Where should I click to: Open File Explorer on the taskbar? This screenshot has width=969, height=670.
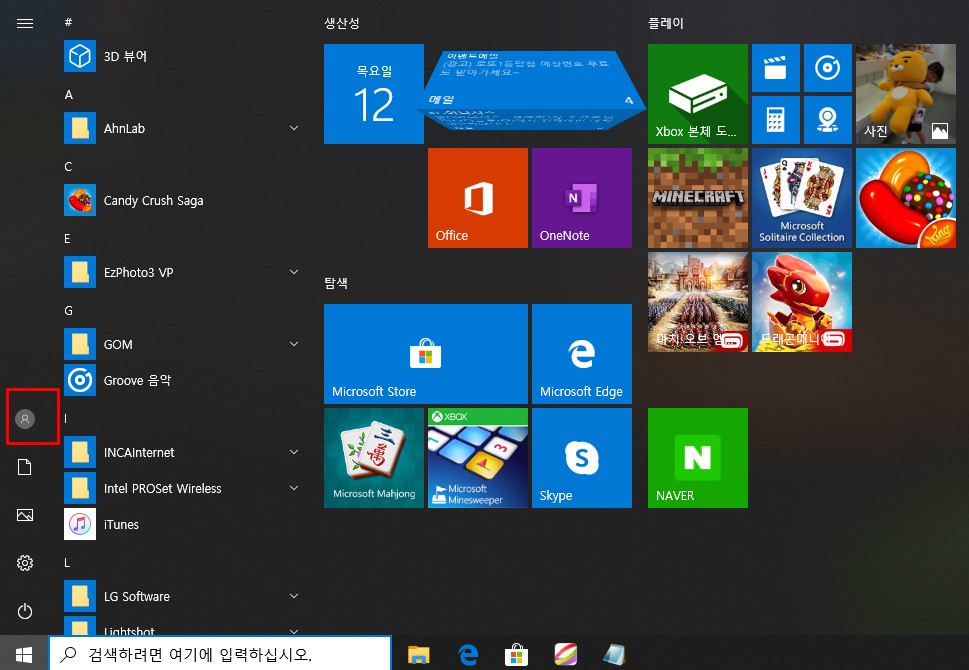pos(418,655)
